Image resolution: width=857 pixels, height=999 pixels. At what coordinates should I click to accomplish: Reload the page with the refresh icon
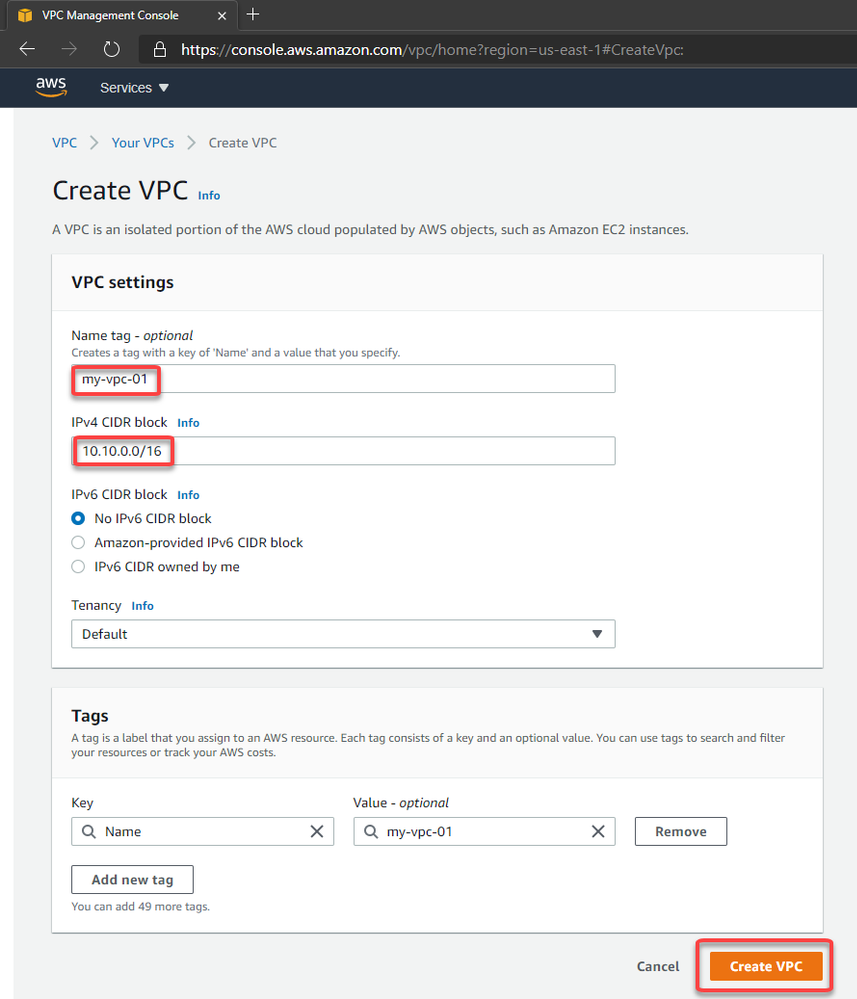pyautogui.click(x=112, y=49)
